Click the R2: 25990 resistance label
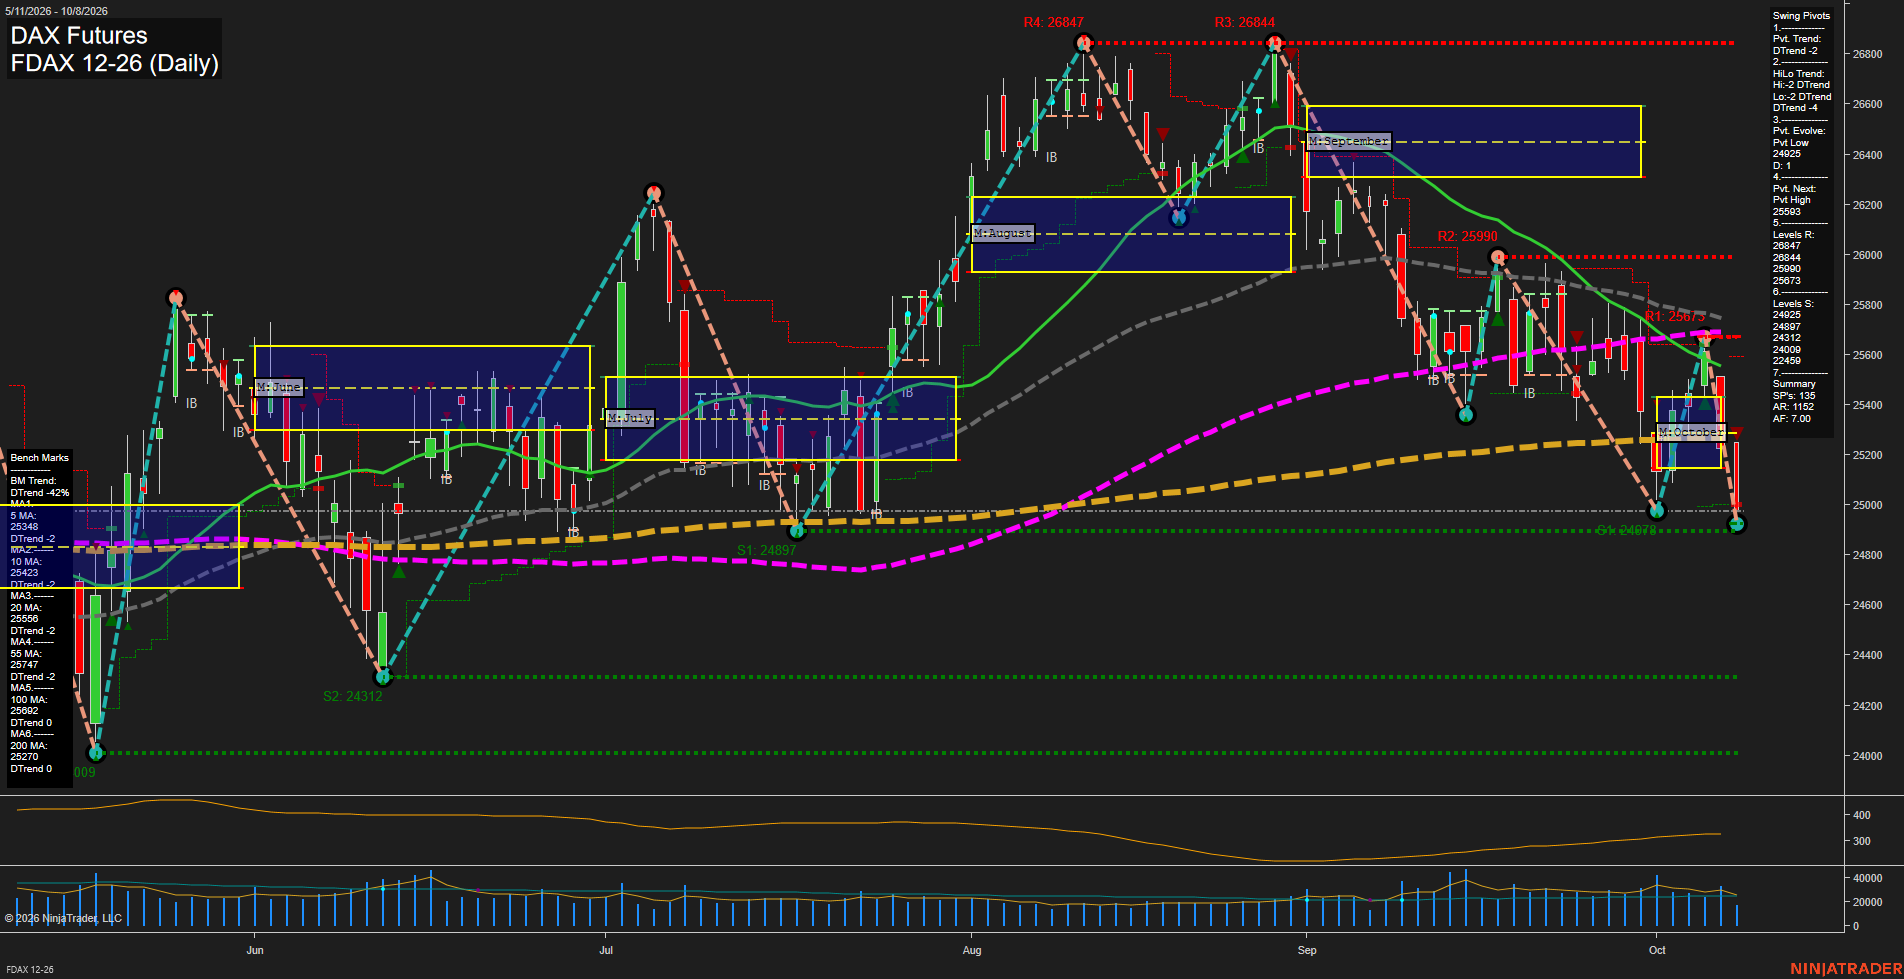 [1467, 236]
